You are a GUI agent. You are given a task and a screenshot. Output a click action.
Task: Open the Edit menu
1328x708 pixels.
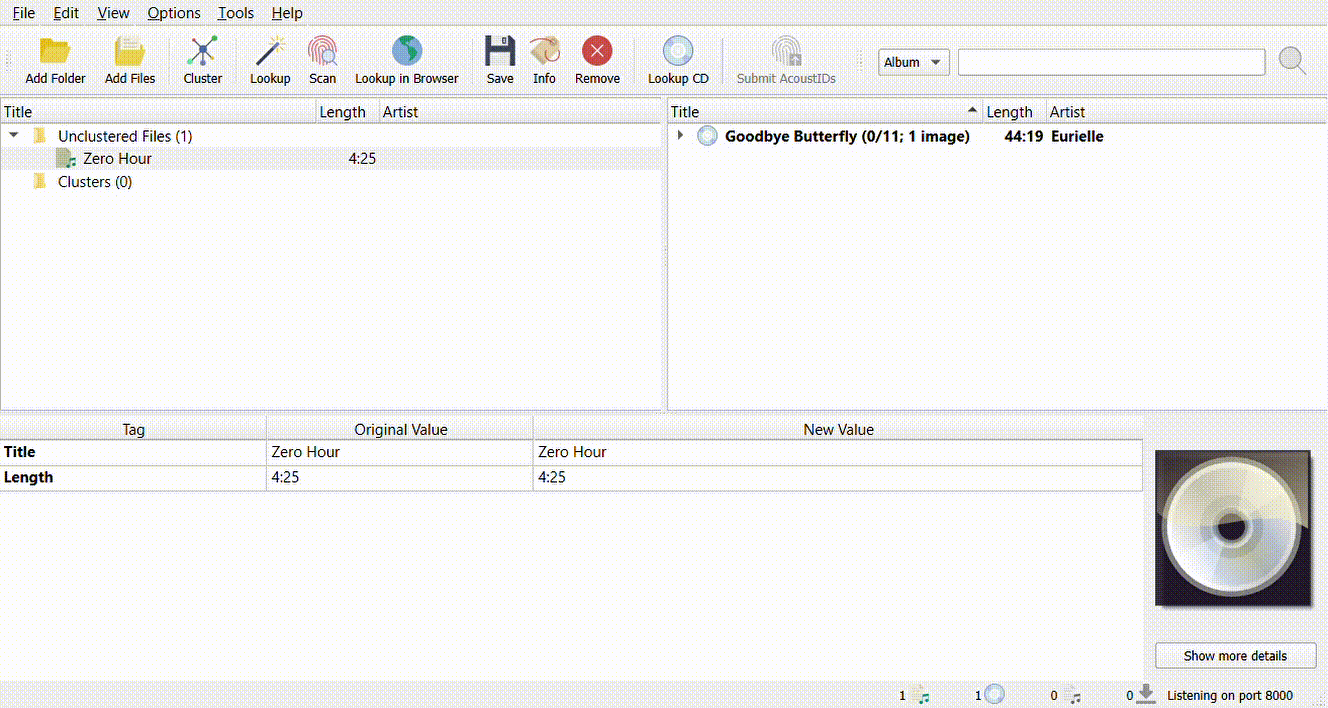point(66,13)
